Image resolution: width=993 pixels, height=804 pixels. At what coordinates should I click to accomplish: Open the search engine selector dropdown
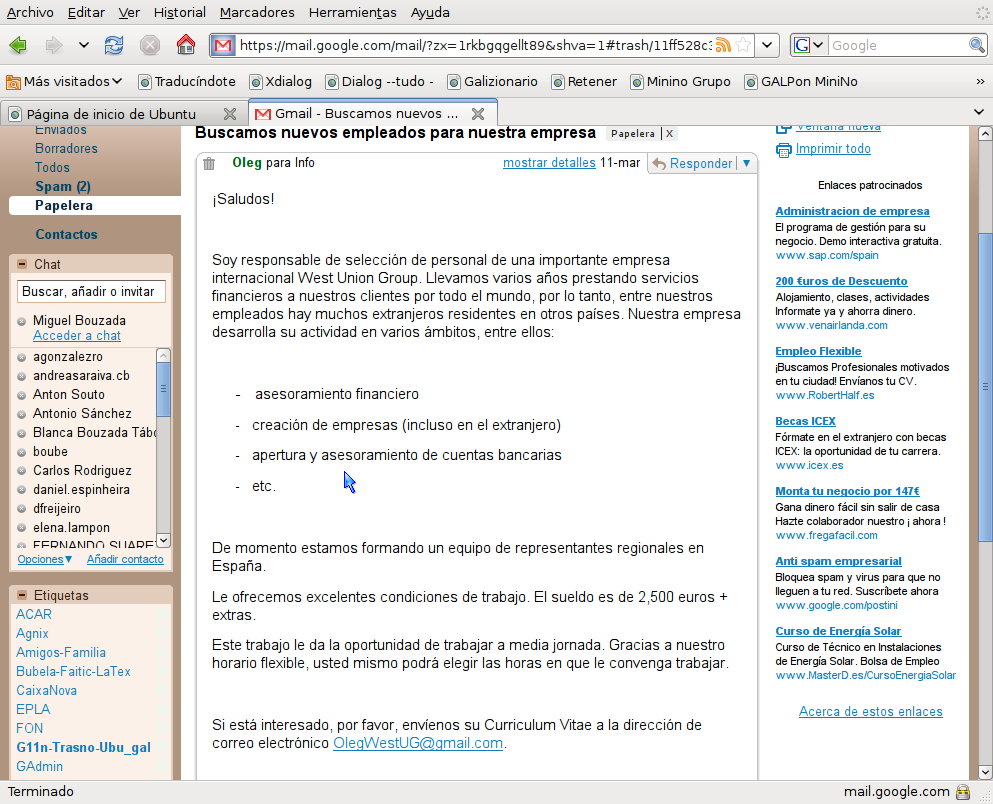809,45
